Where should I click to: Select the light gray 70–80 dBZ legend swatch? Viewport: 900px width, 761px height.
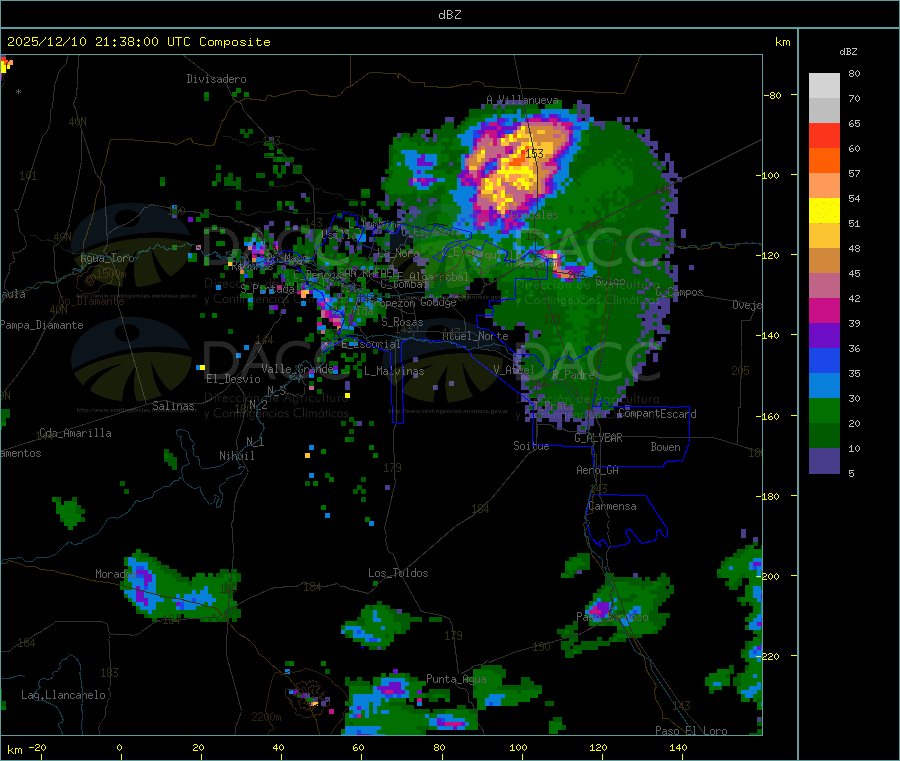click(824, 86)
